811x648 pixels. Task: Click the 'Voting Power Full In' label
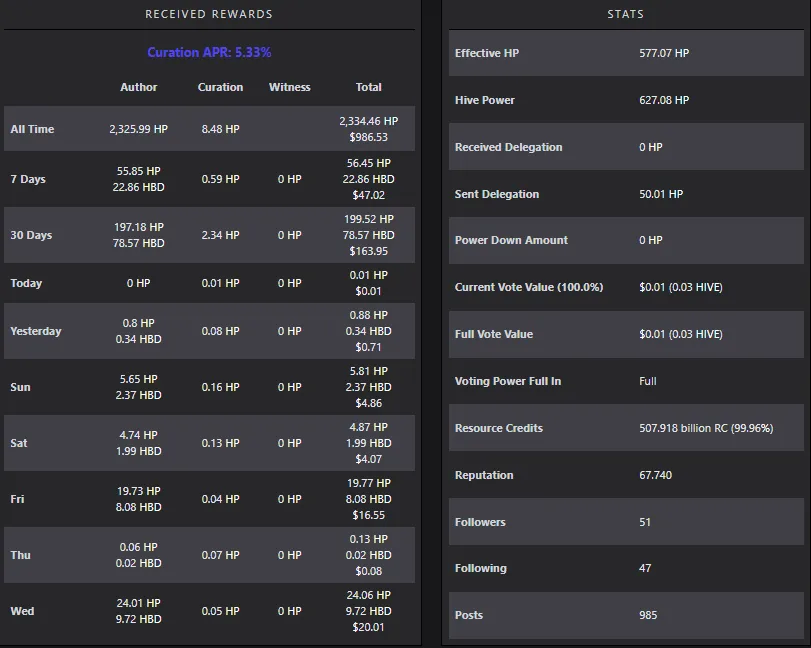pos(507,381)
